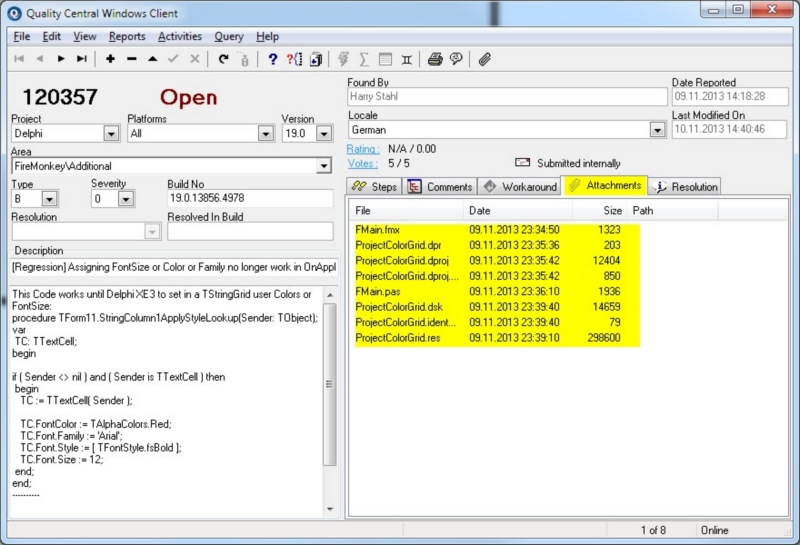Click the grid list view icon
Screen dimensions: 800x545
tap(385, 59)
